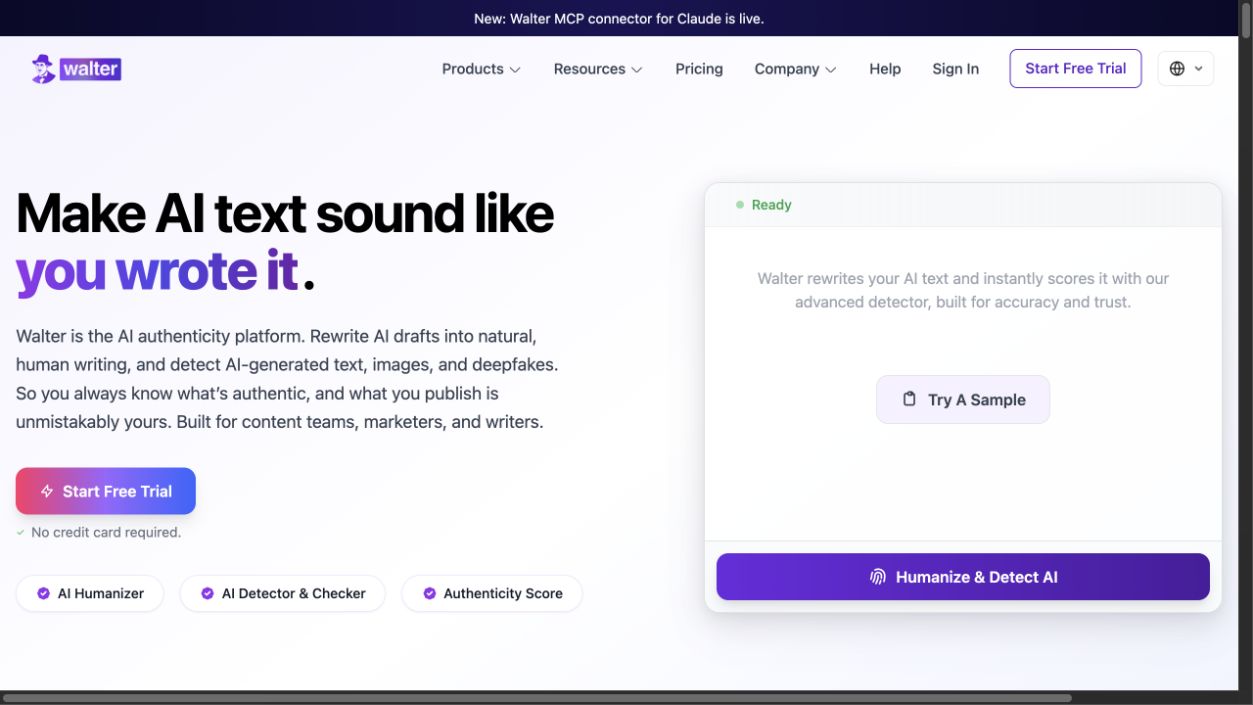Viewport: 1253px width, 705px height.
Task: Click Sign In in the navigation
Action: coord(956,69)
